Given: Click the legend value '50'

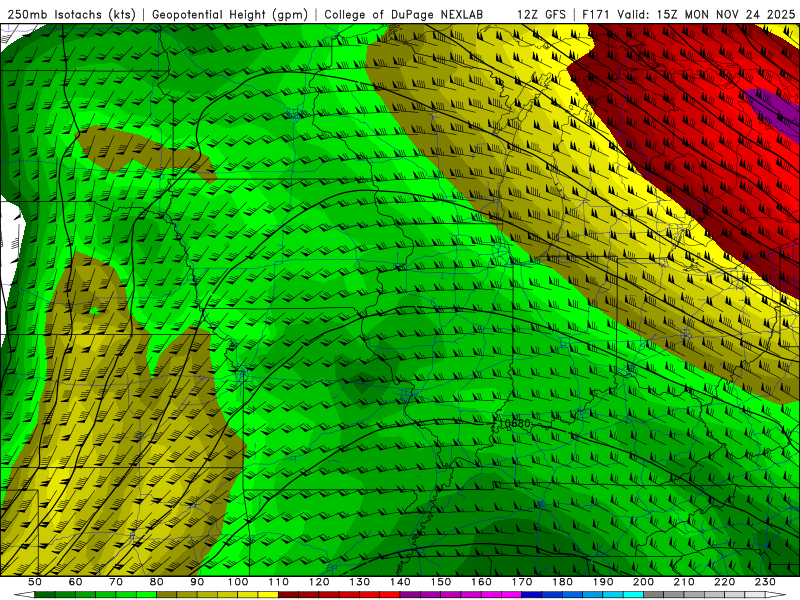Looking at the screenshot, I should pyautogui.click(x=35, y=582).
